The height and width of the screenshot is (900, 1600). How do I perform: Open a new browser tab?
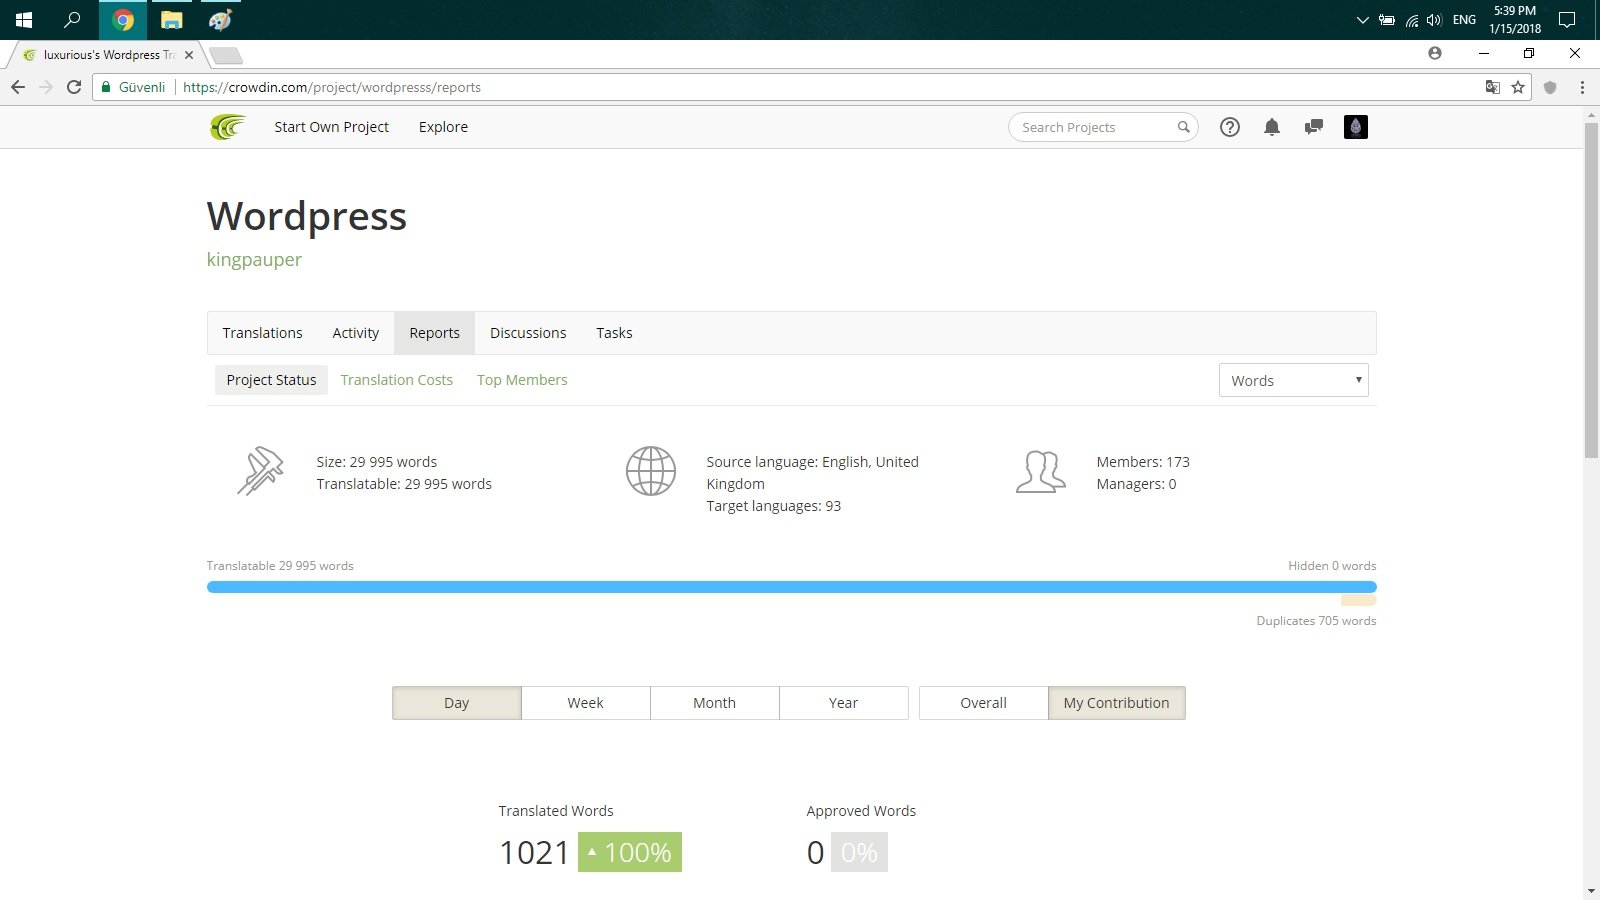click(226, 55)
